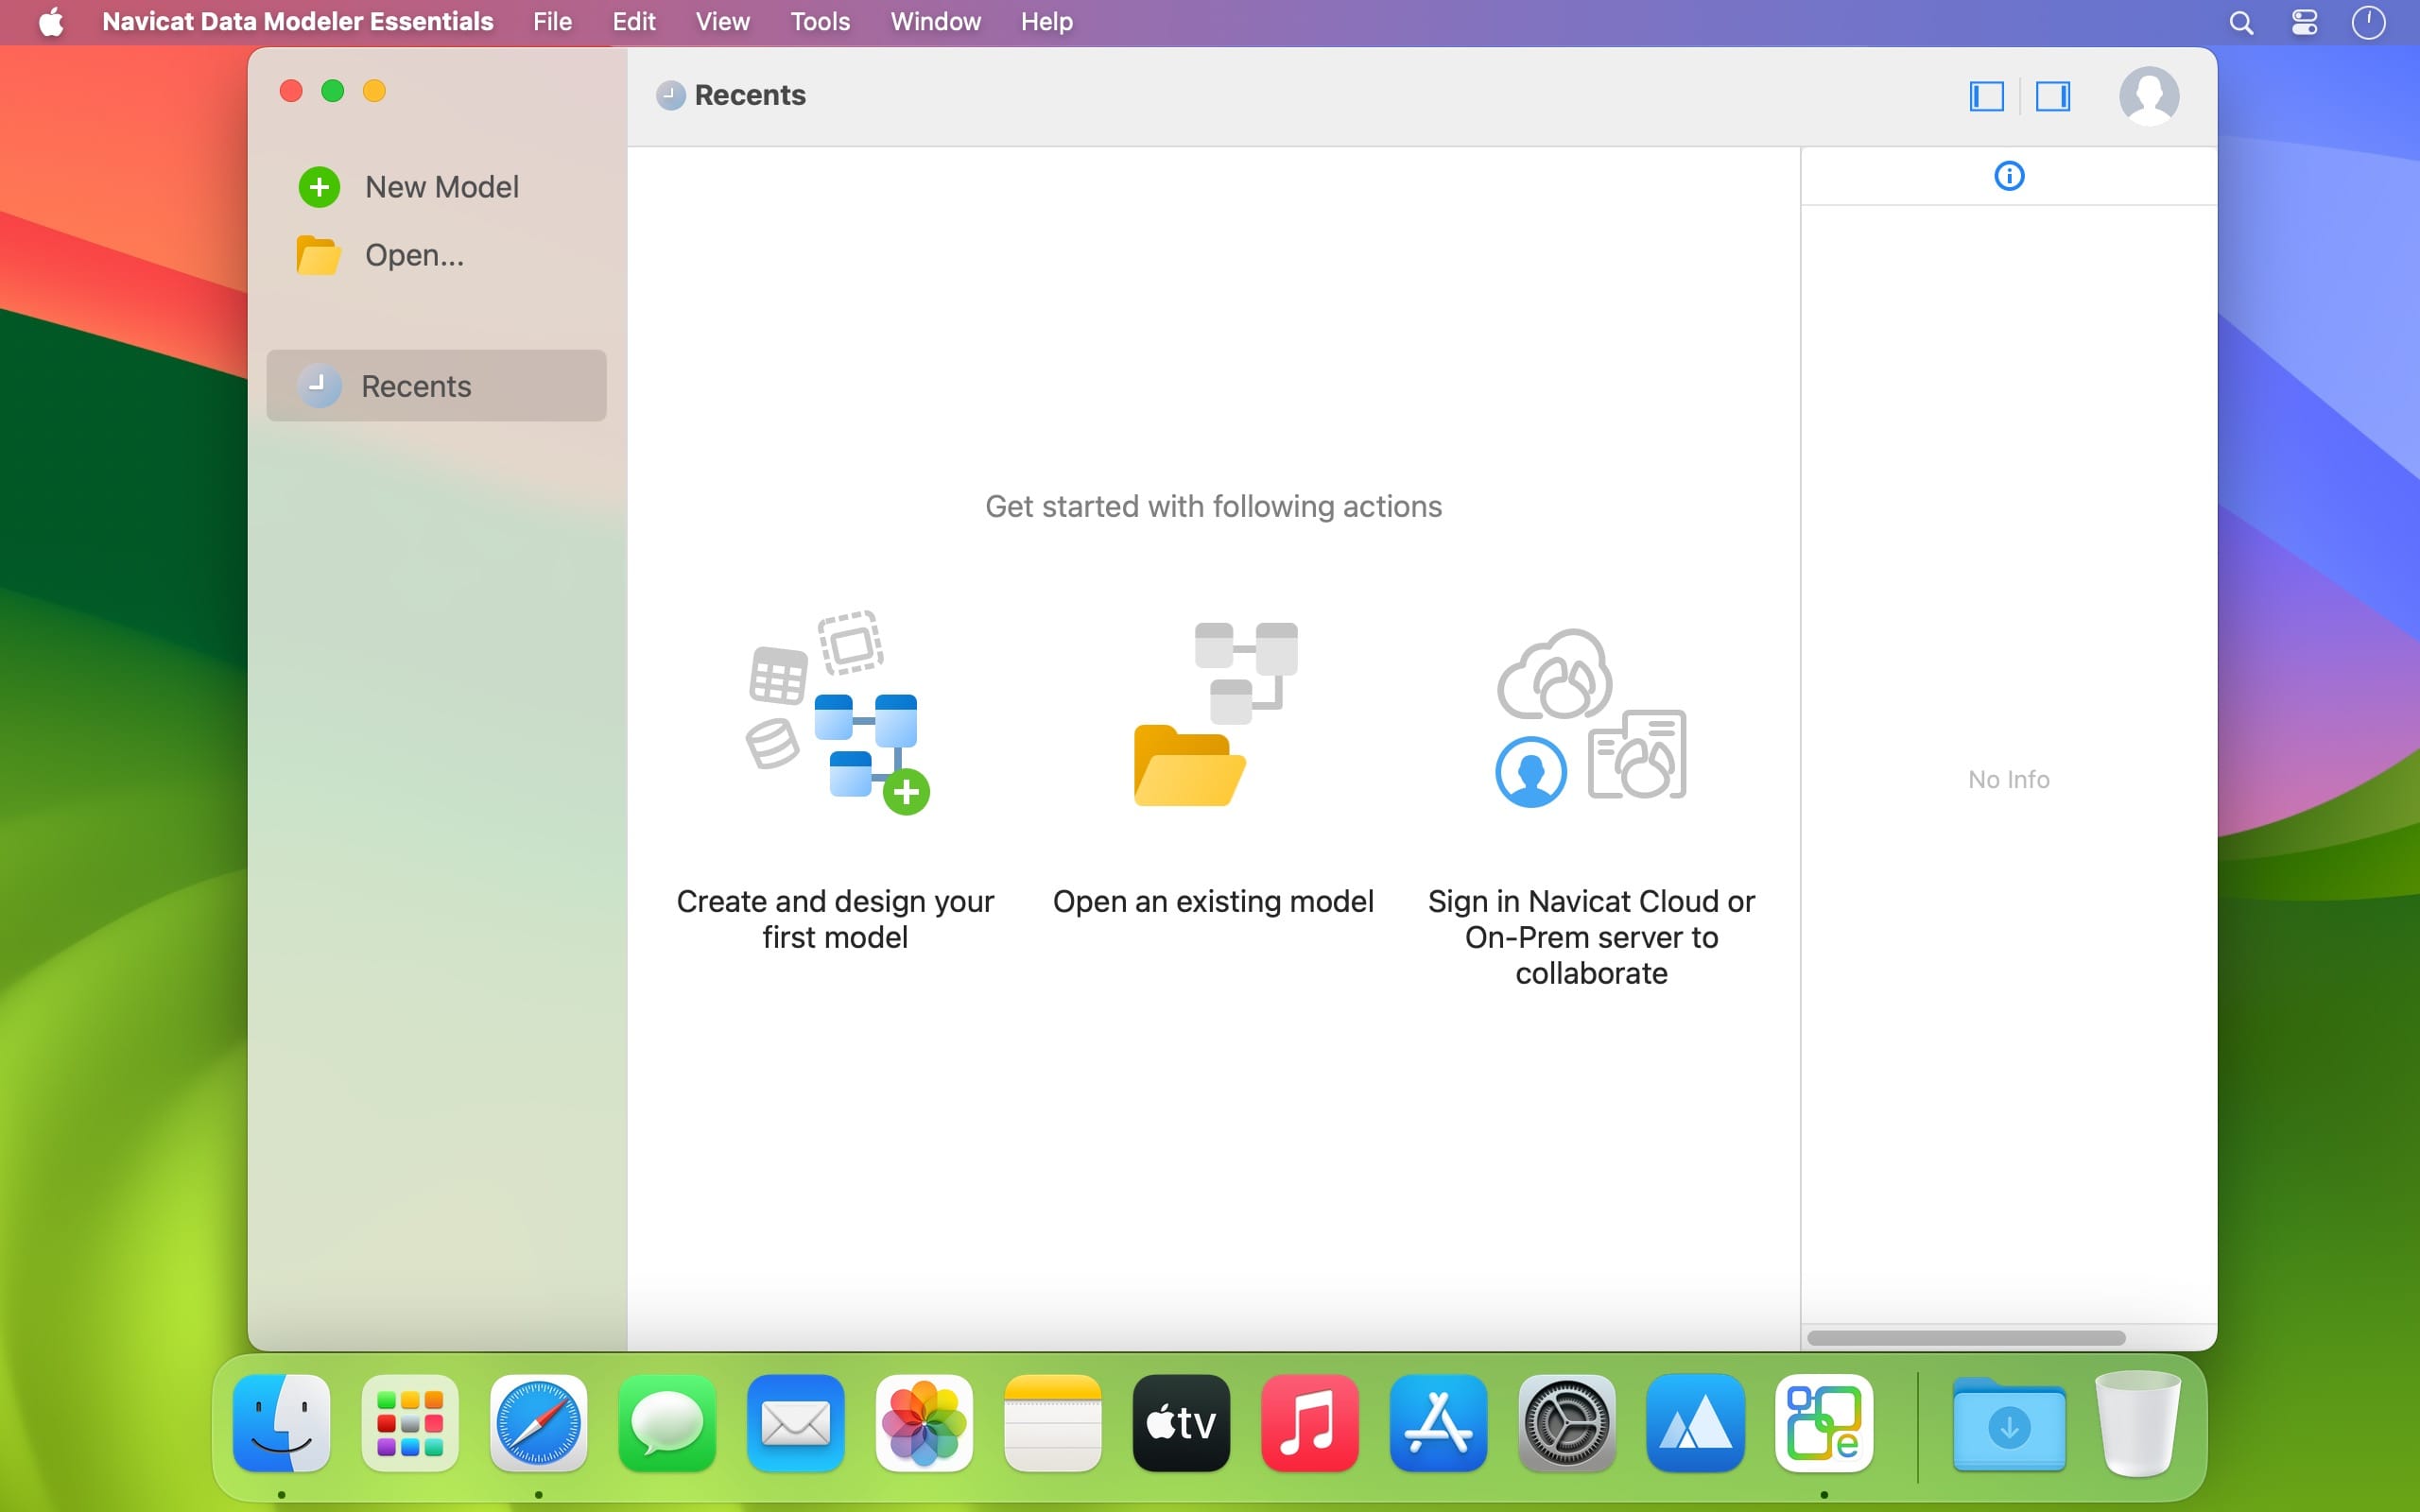Image resolution: width=2420 pixels, height=1512 pixels.
Task: Open Spotlight search in menu bar
Action: pos(2241,22)
